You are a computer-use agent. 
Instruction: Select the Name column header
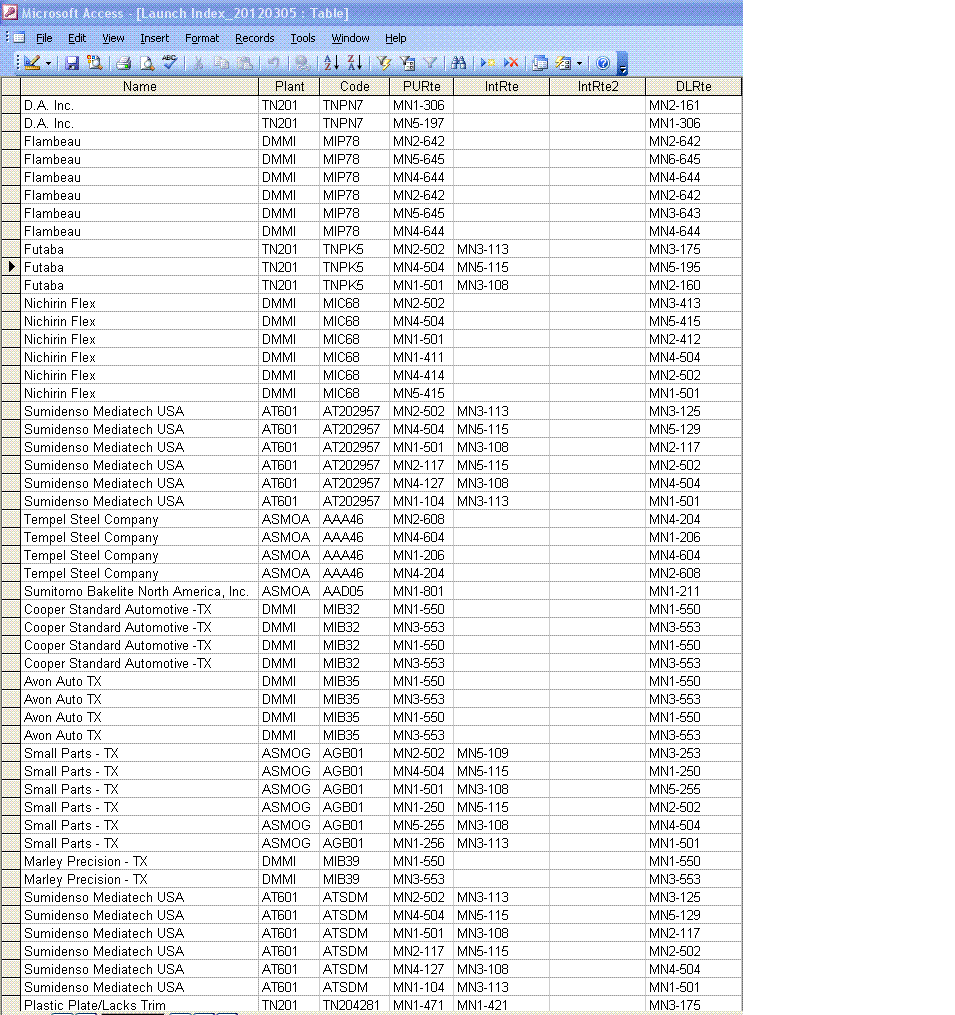[140, 86]
